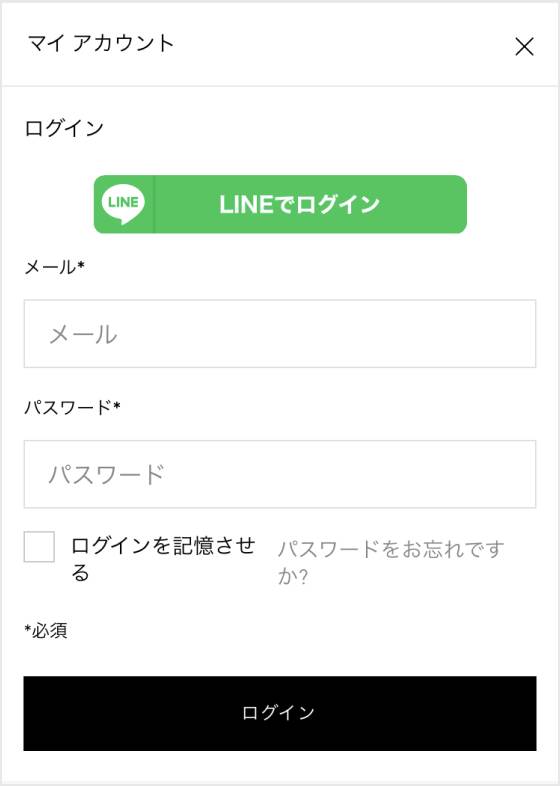The height and width of the screenshot is (786, 560).
Task: Click the *必須 required note
Action: [x=46, y=631]
